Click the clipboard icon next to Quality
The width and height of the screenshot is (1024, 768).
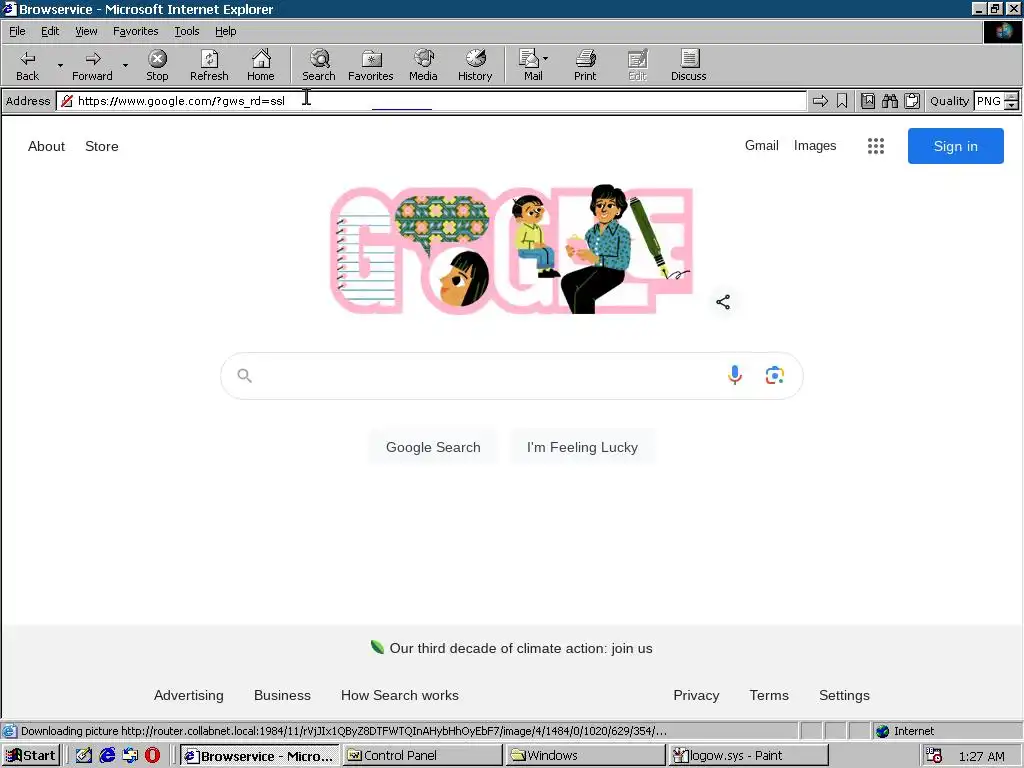[912, 101]
